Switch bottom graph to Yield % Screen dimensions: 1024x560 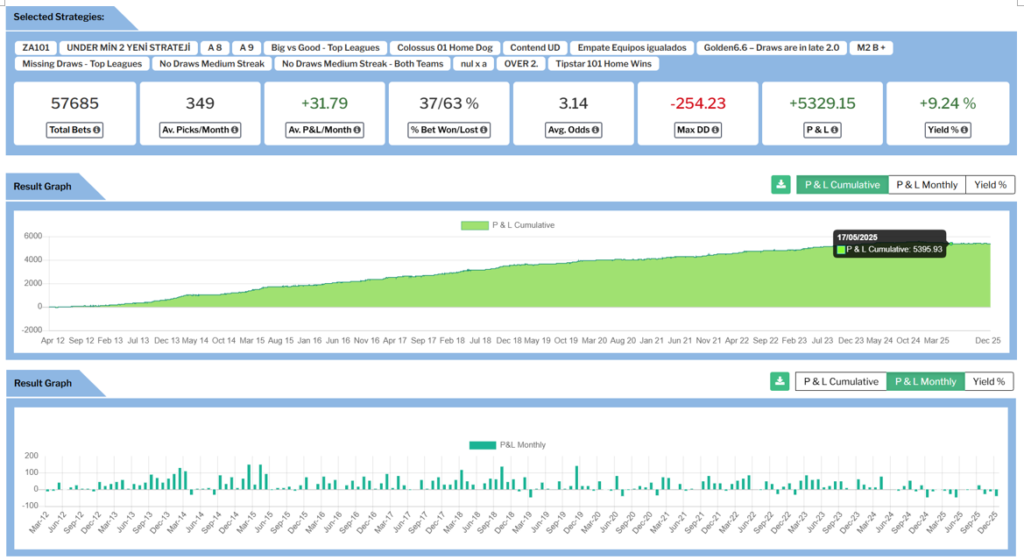[x=989, y=381]
